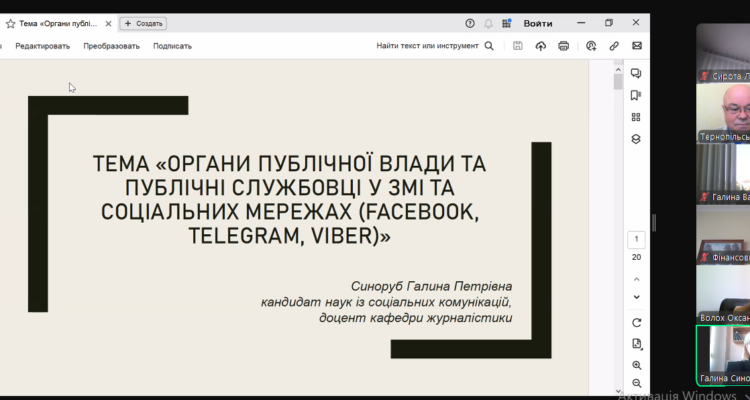Click the share with others icon
The width and height of the screenshot is (750, 400).
pyautogui.click(x=591, y=46)
